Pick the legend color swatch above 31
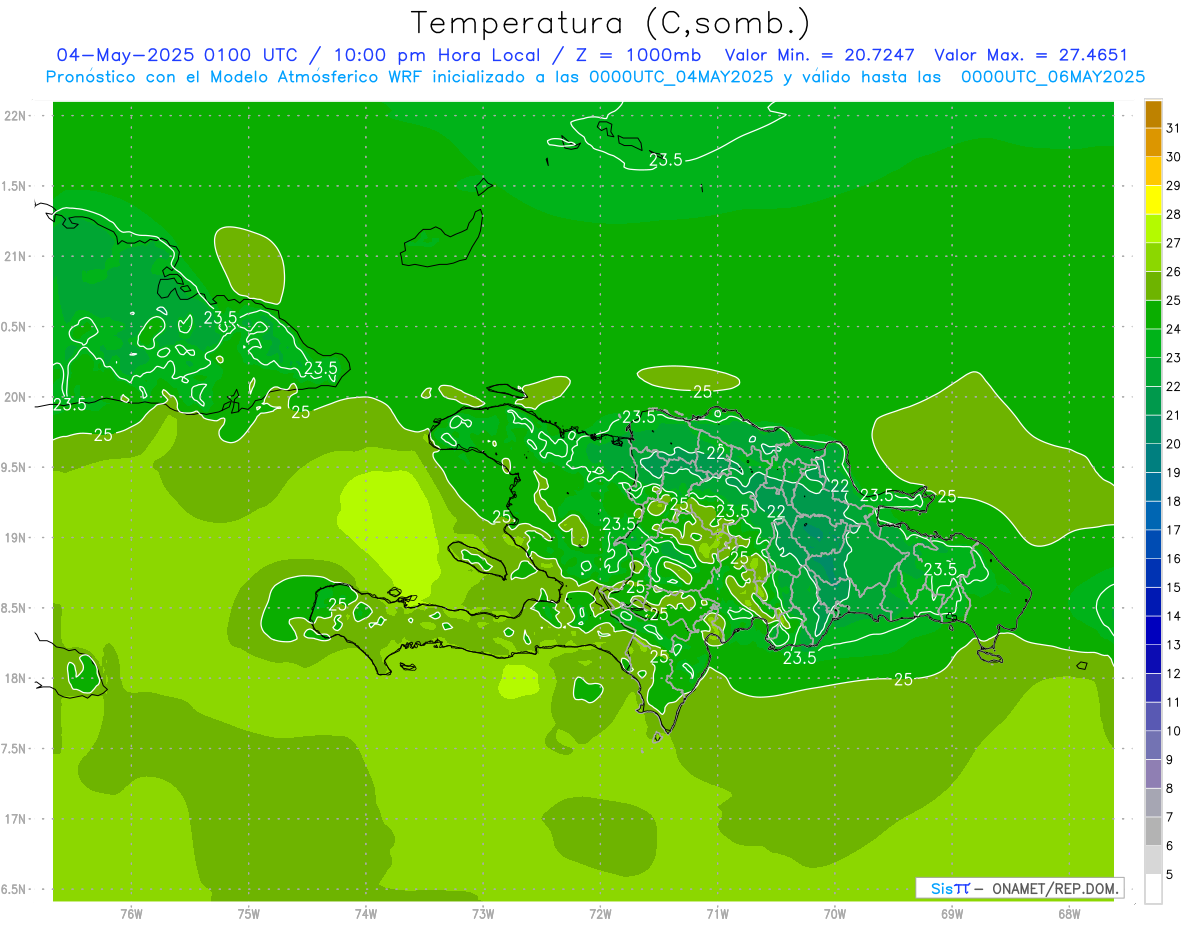 click(1153, 114)
